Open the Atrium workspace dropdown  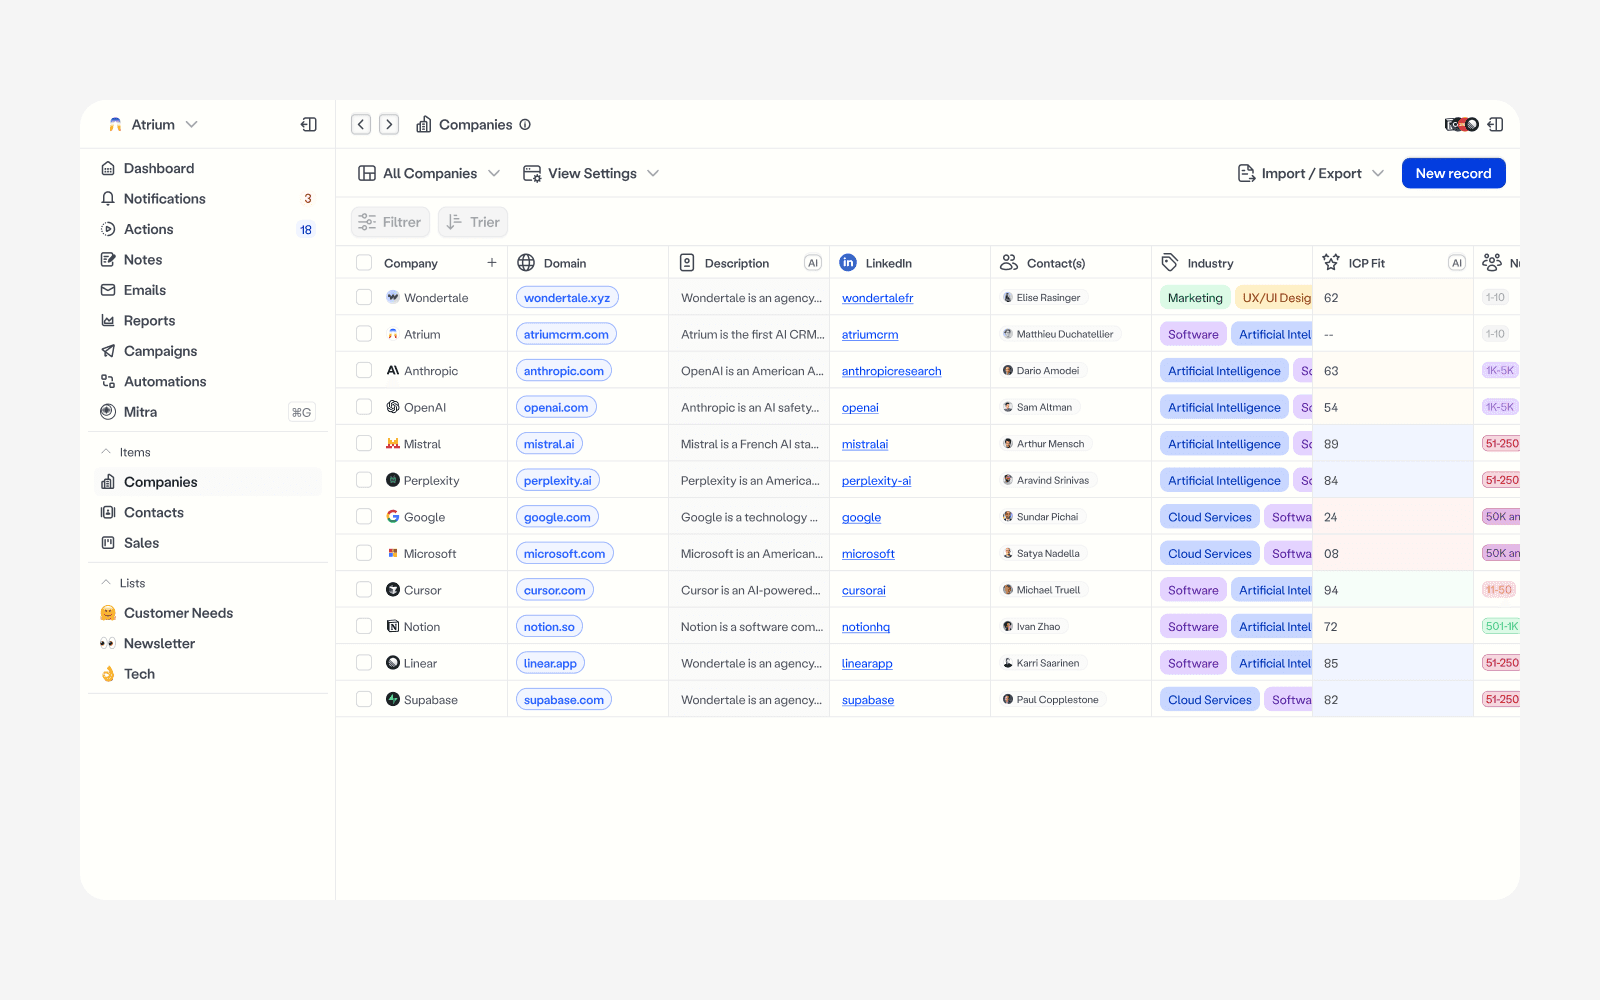153,125
